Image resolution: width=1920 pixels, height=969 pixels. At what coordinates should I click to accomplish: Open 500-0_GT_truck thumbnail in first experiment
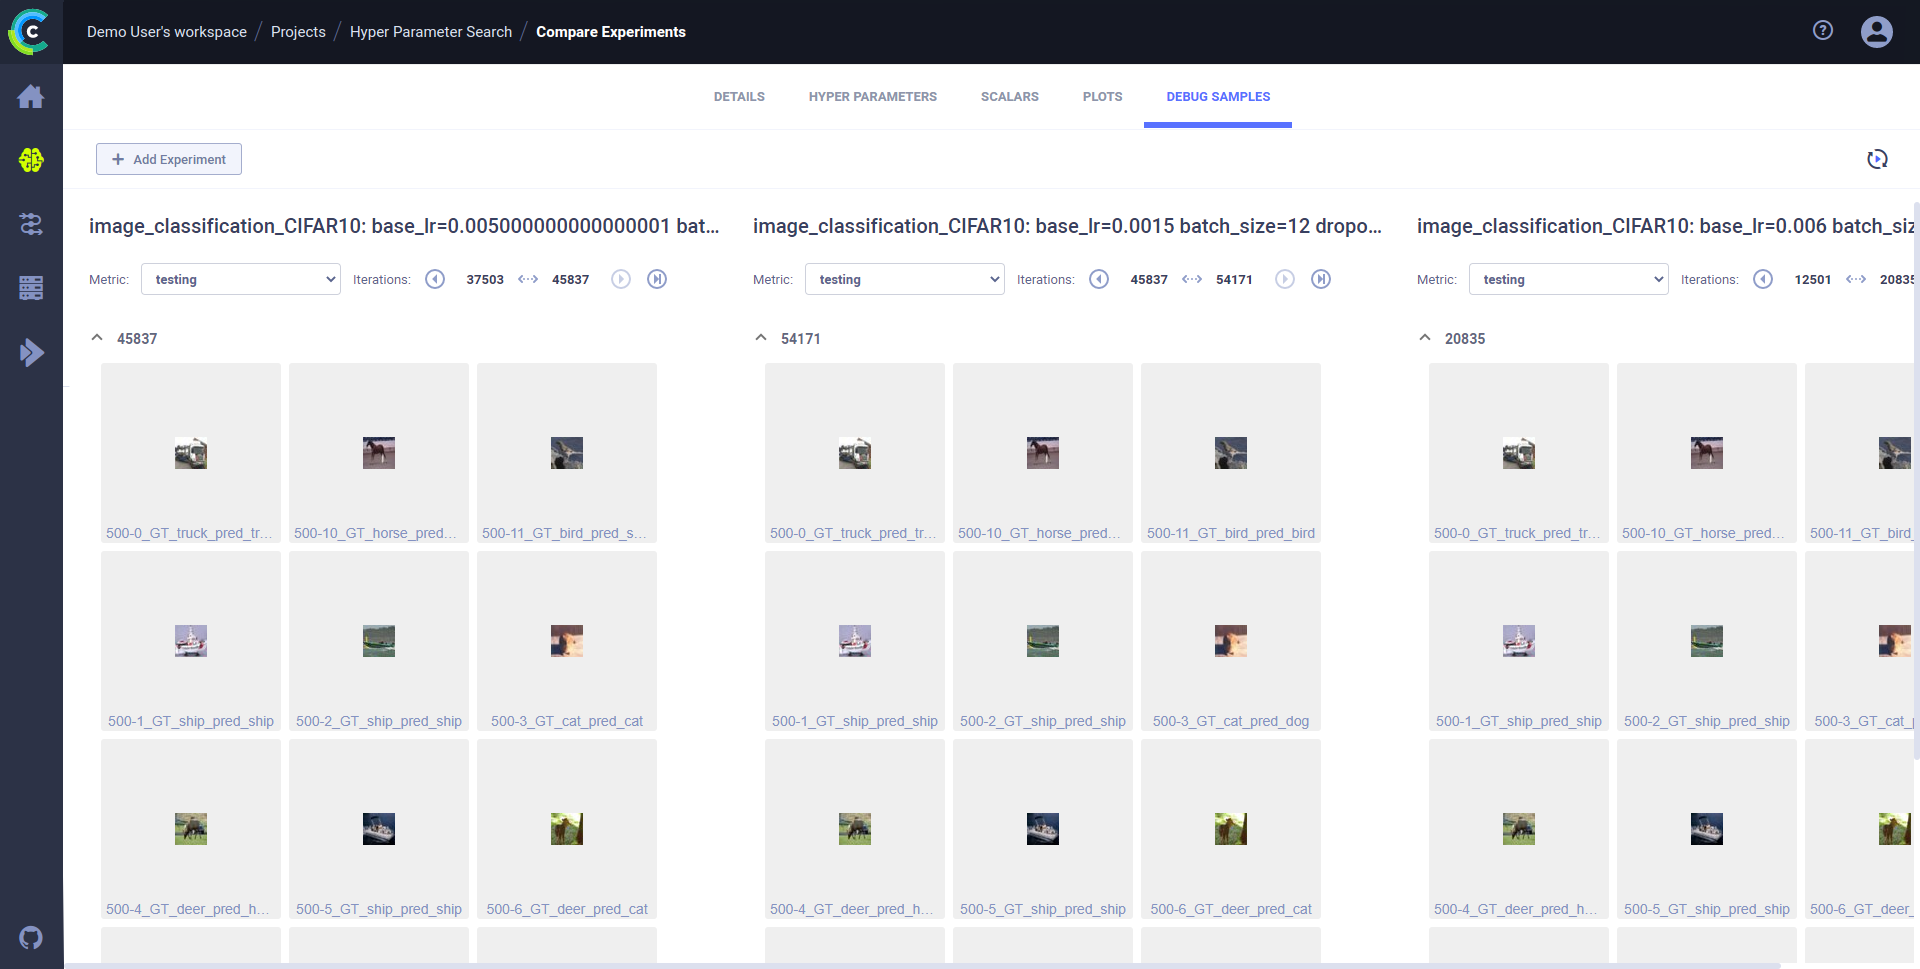[x=191, y=453]
